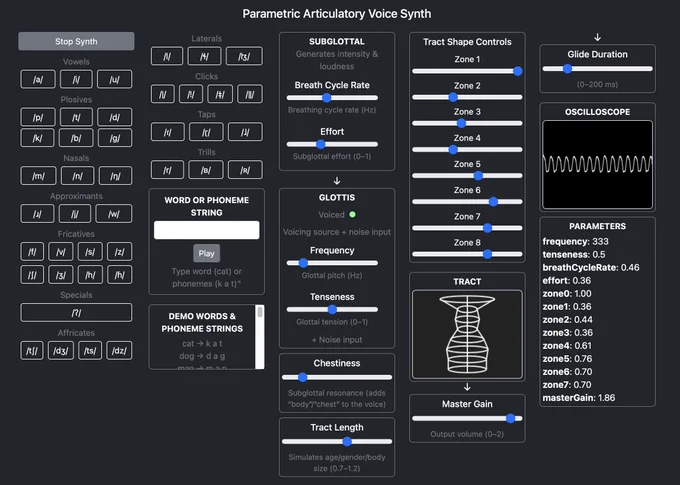
Task: Click the Zone 3 tract slider
Action: click(x=467, y=123)
